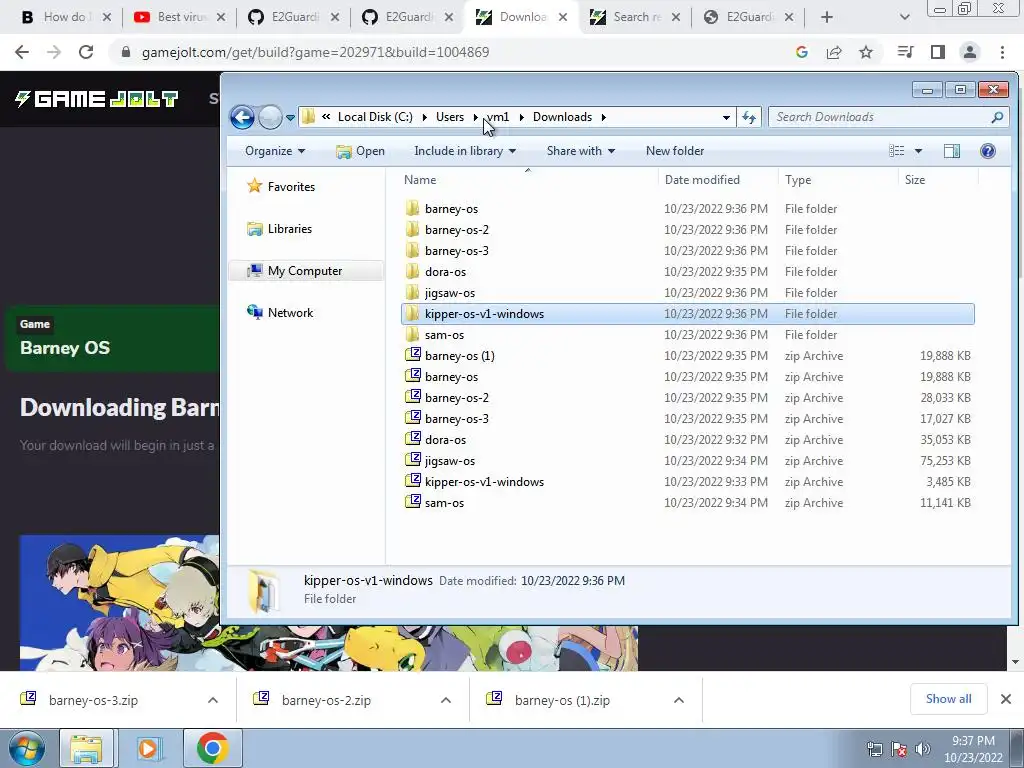
Task: Switch to the YouTube 'Best viru' tab
Action: click(178, 17)
